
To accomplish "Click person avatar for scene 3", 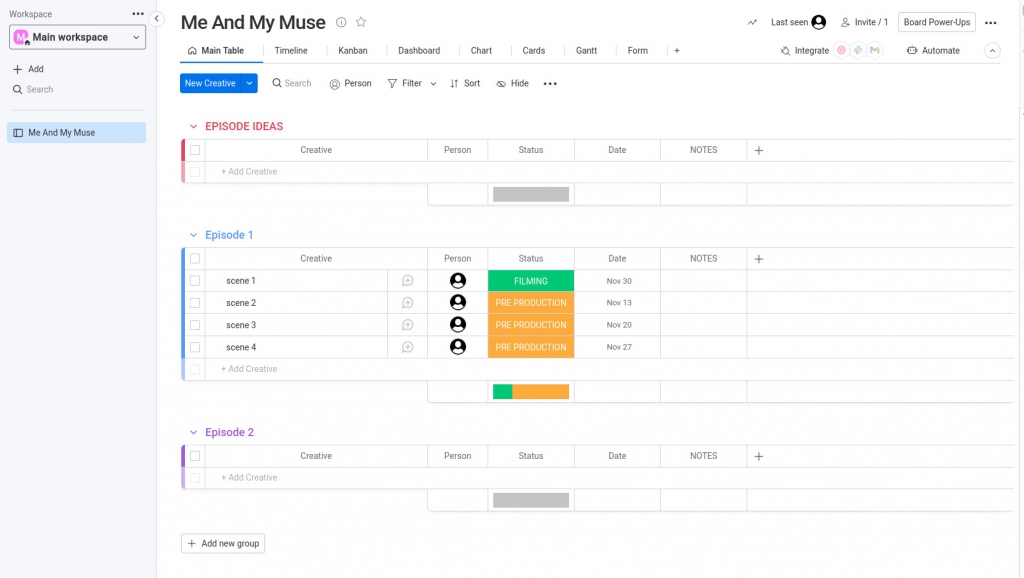I will pyautogui.click(x=458, y=325).
